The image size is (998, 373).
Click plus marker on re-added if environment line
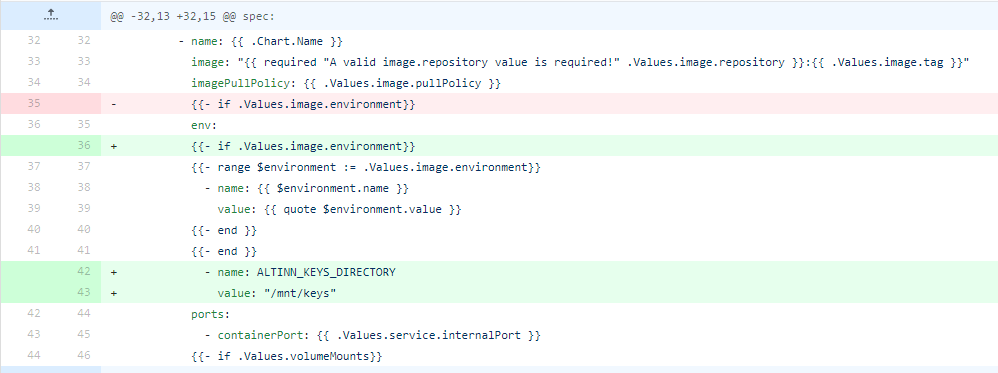coord(114,146)
